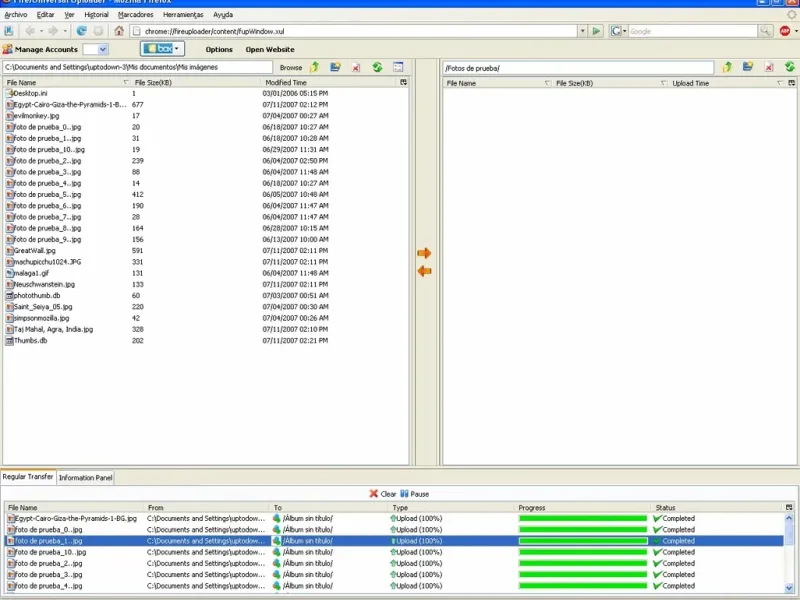Open the Archivo menu
Image resolution: width=800 pixels, height=600 pixels.
[16, 15]
